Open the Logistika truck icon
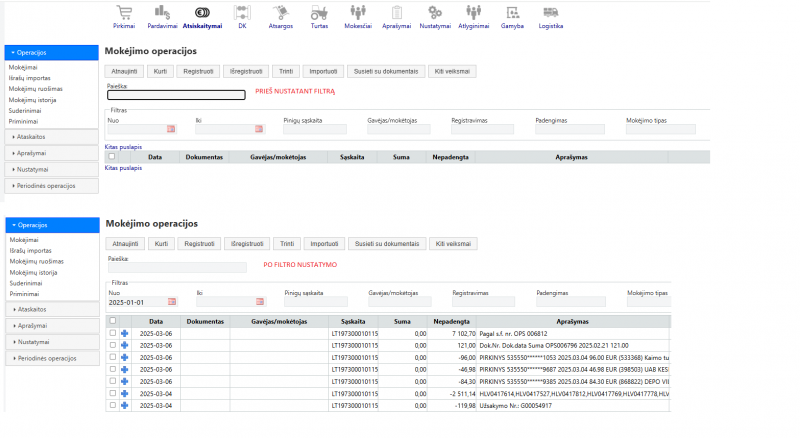Screen dimensions: 800x438 (x=551, y=12)
